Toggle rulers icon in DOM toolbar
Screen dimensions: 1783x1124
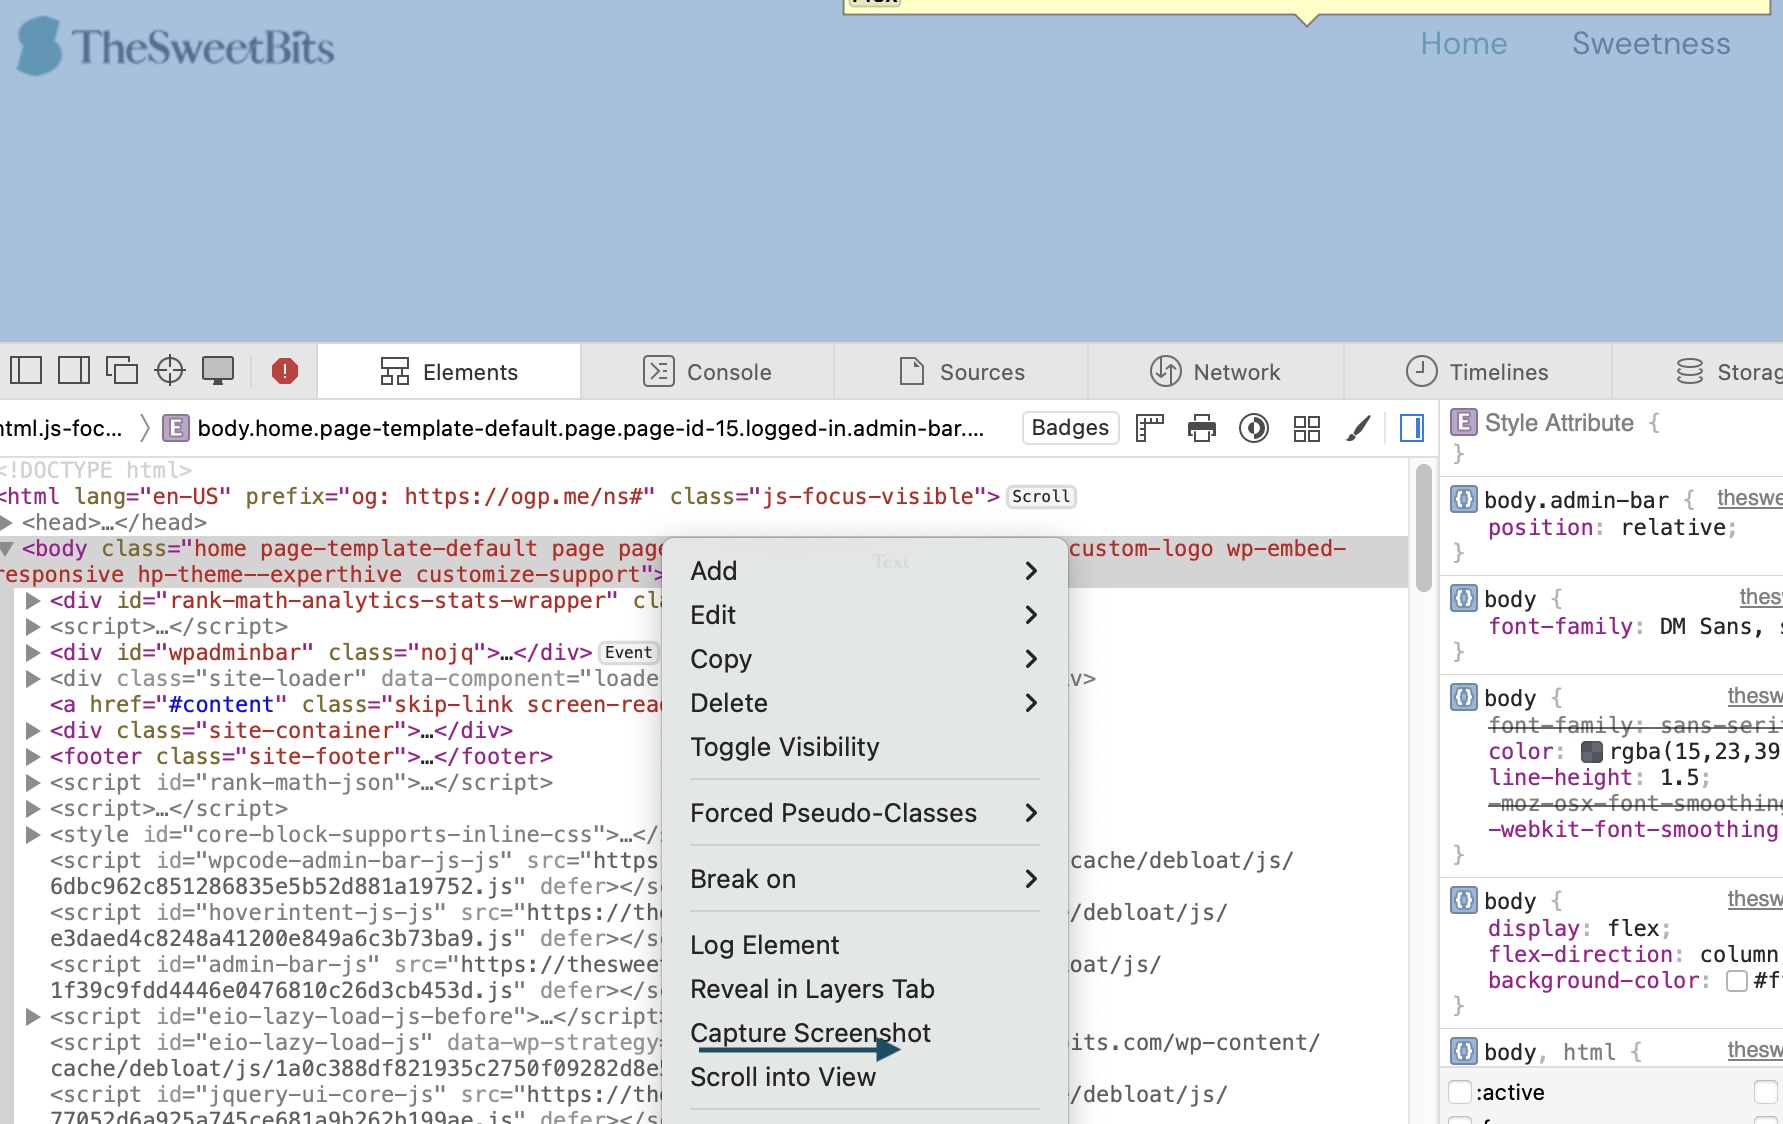[1150, 428]
